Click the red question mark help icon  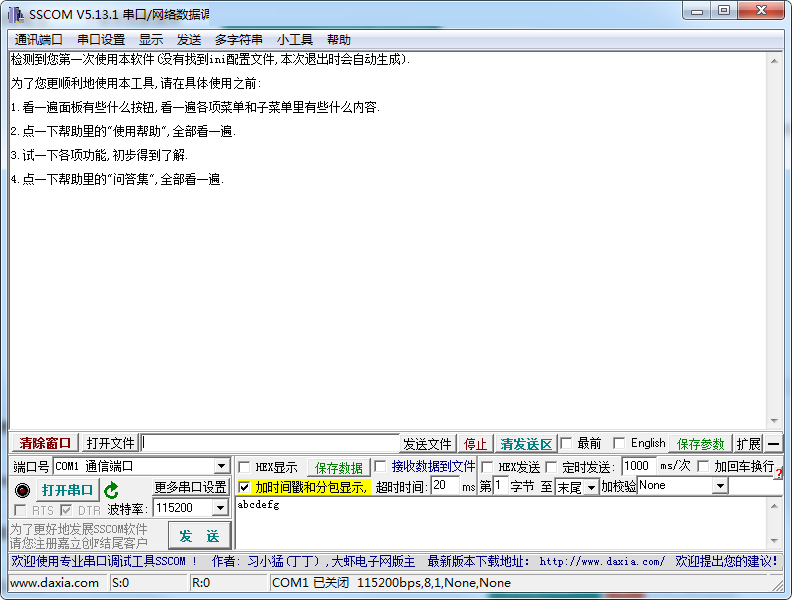778,473
